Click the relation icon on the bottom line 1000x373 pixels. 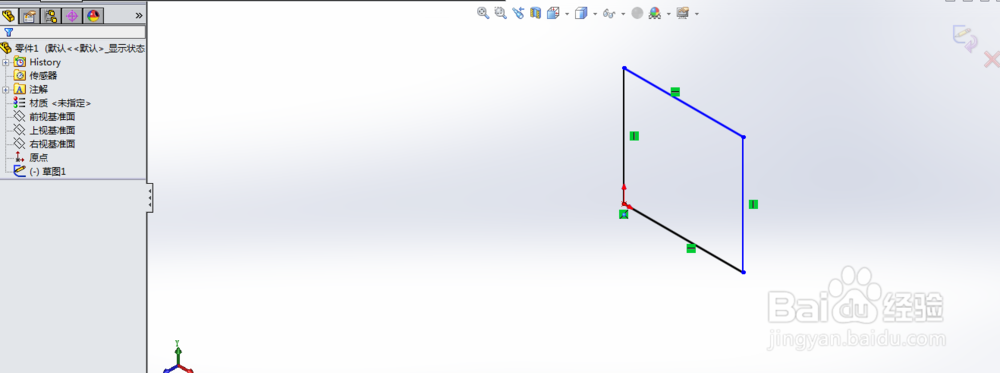[691, 248]
